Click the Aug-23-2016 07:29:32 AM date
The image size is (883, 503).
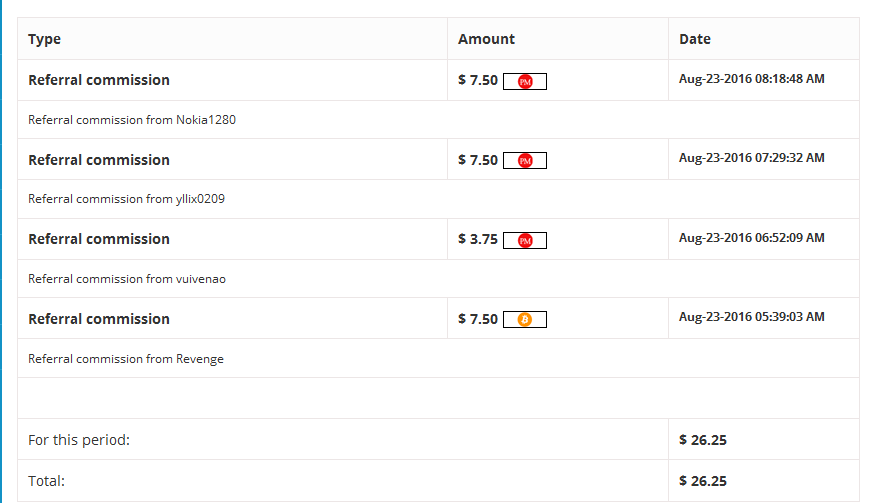751,158
